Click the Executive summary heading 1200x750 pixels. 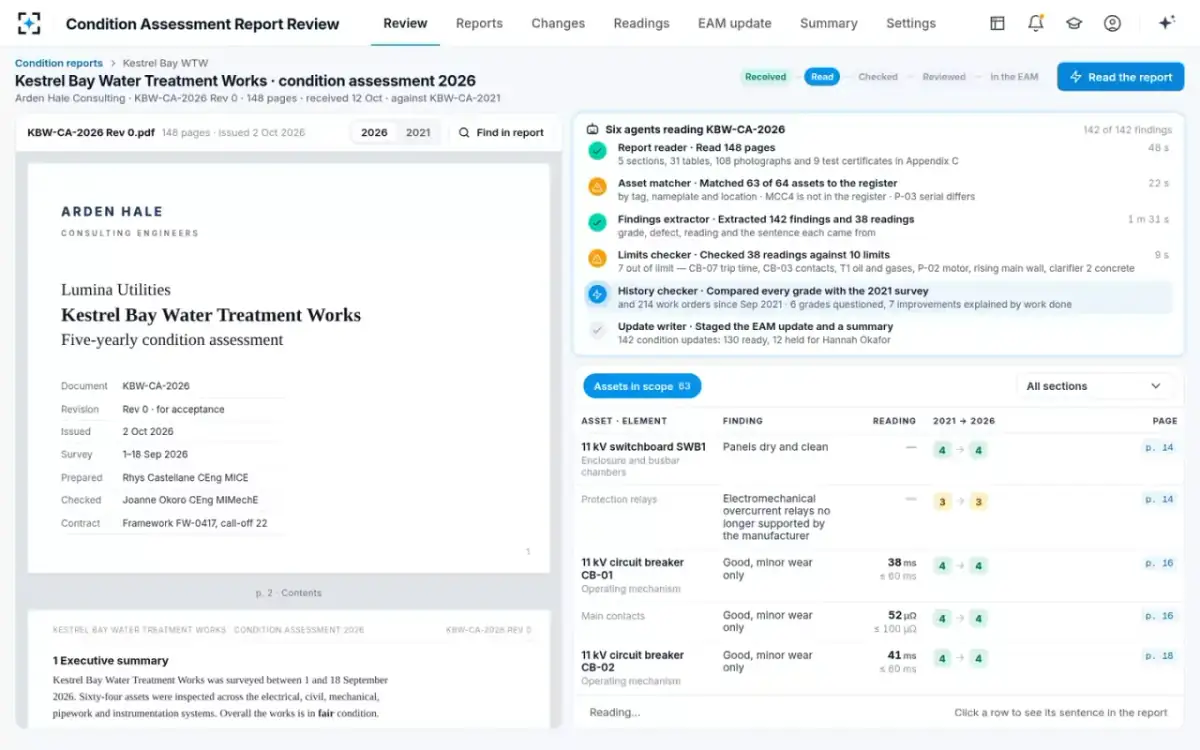pyautogui.click(x=110, y=660)
